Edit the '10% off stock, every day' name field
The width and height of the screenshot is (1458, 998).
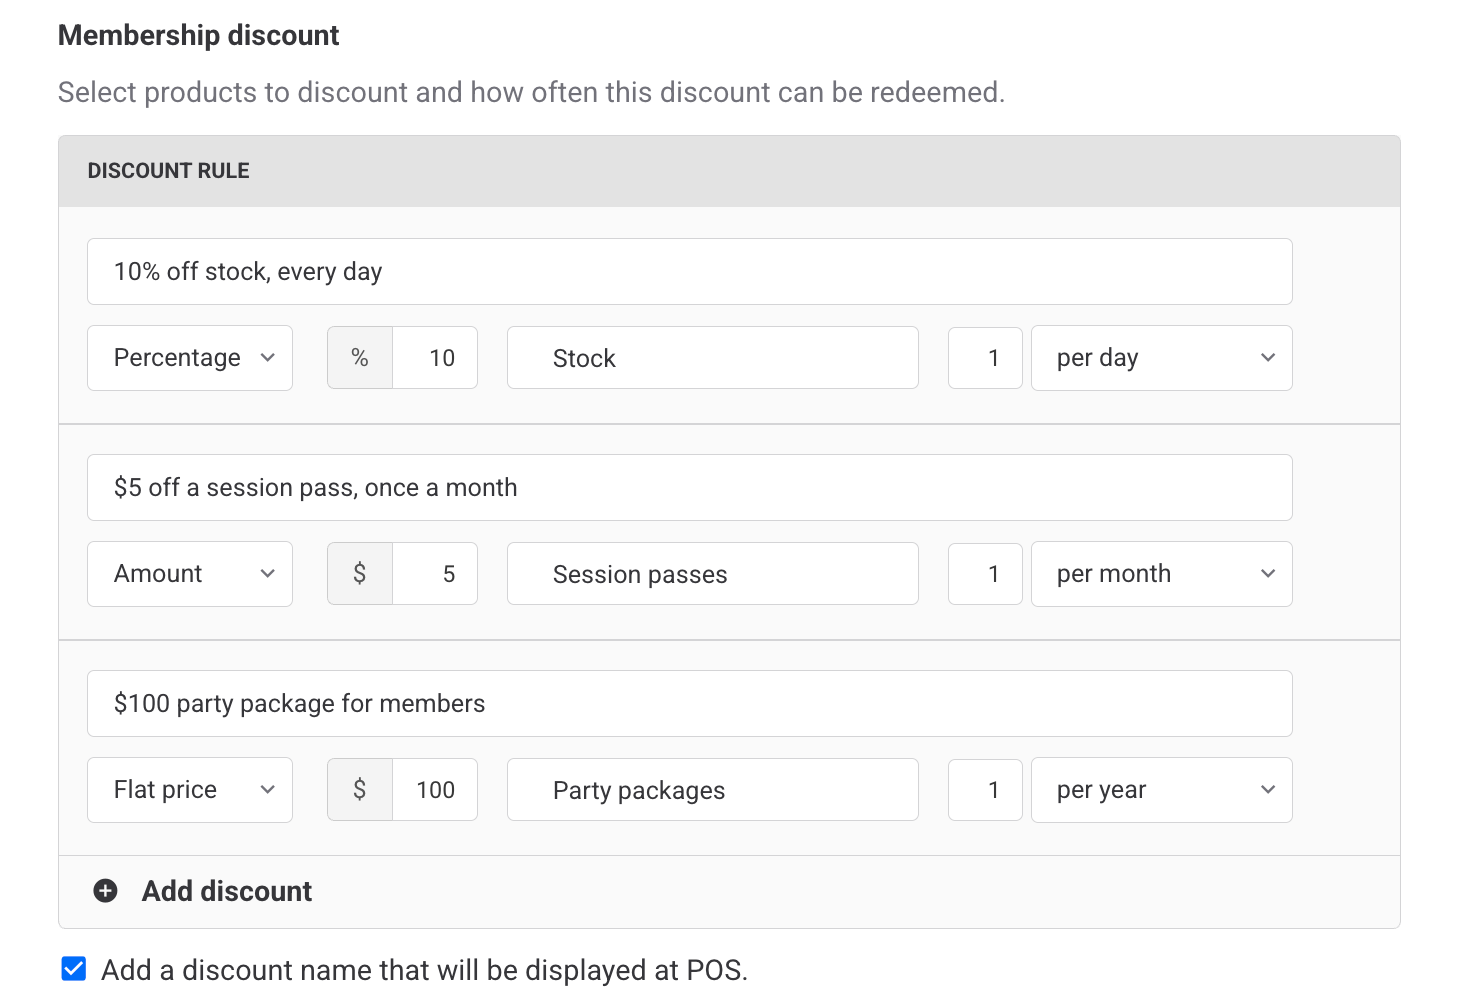[689, 272]
